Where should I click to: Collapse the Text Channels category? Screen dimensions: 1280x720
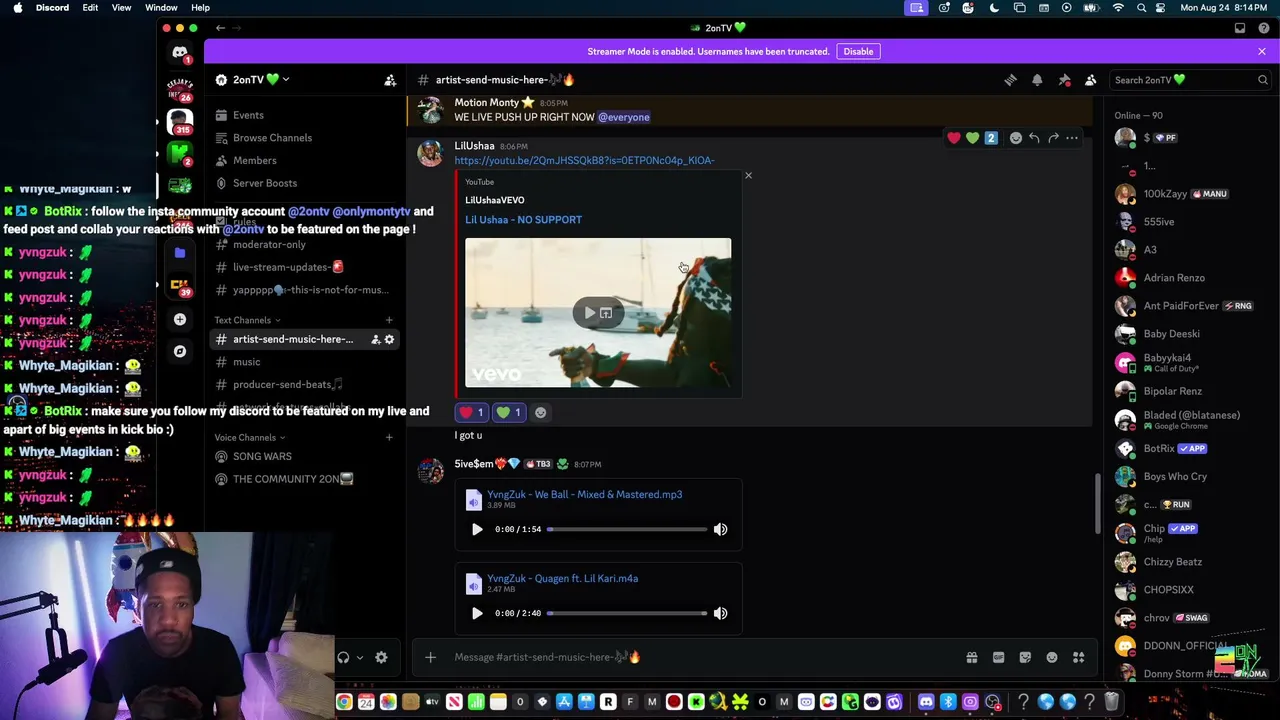247,320
